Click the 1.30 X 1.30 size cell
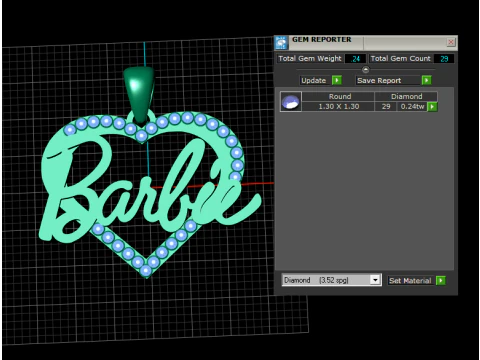This screenshot has width=480, height=360. pyautogui.click(x=338, y=107)
